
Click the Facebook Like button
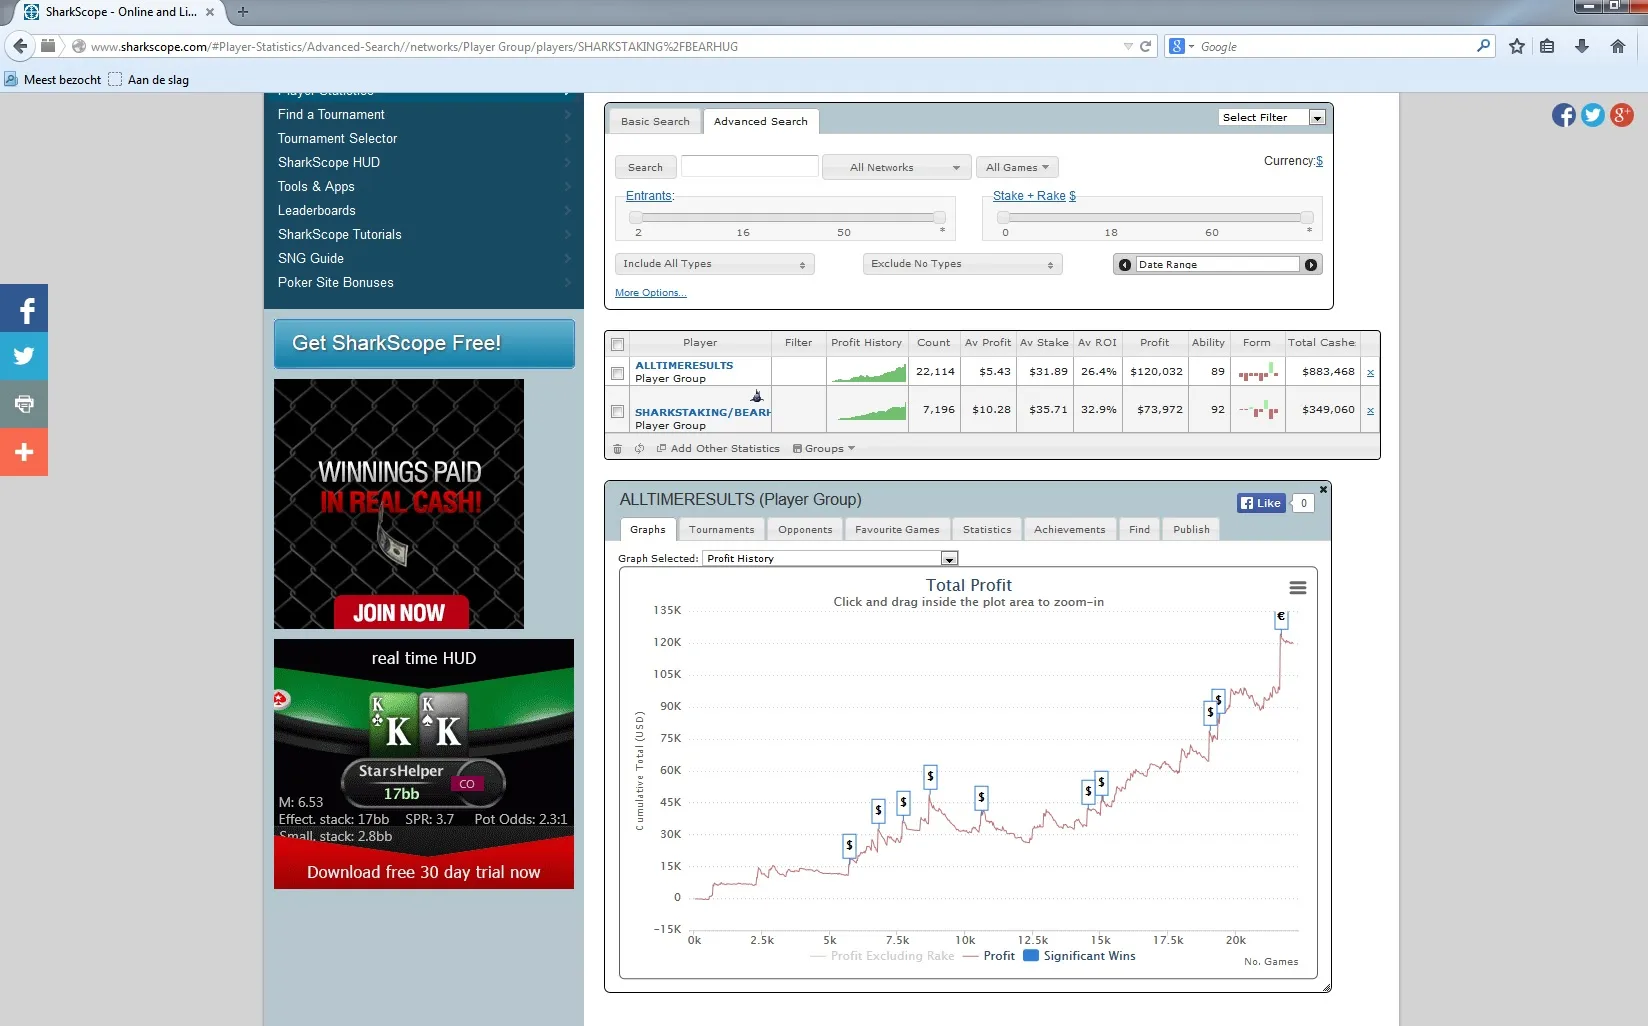1260,503
